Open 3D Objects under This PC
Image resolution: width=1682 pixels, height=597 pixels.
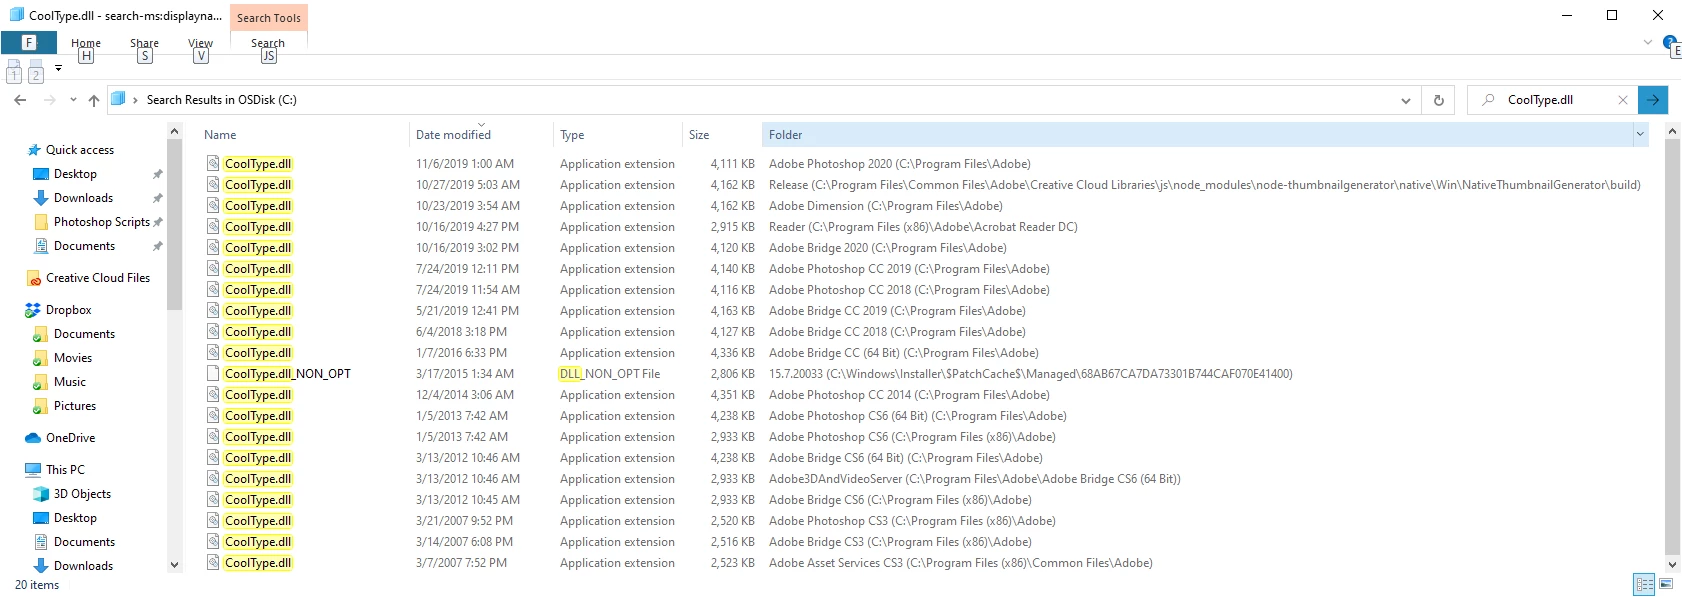(x=82, y=494)
